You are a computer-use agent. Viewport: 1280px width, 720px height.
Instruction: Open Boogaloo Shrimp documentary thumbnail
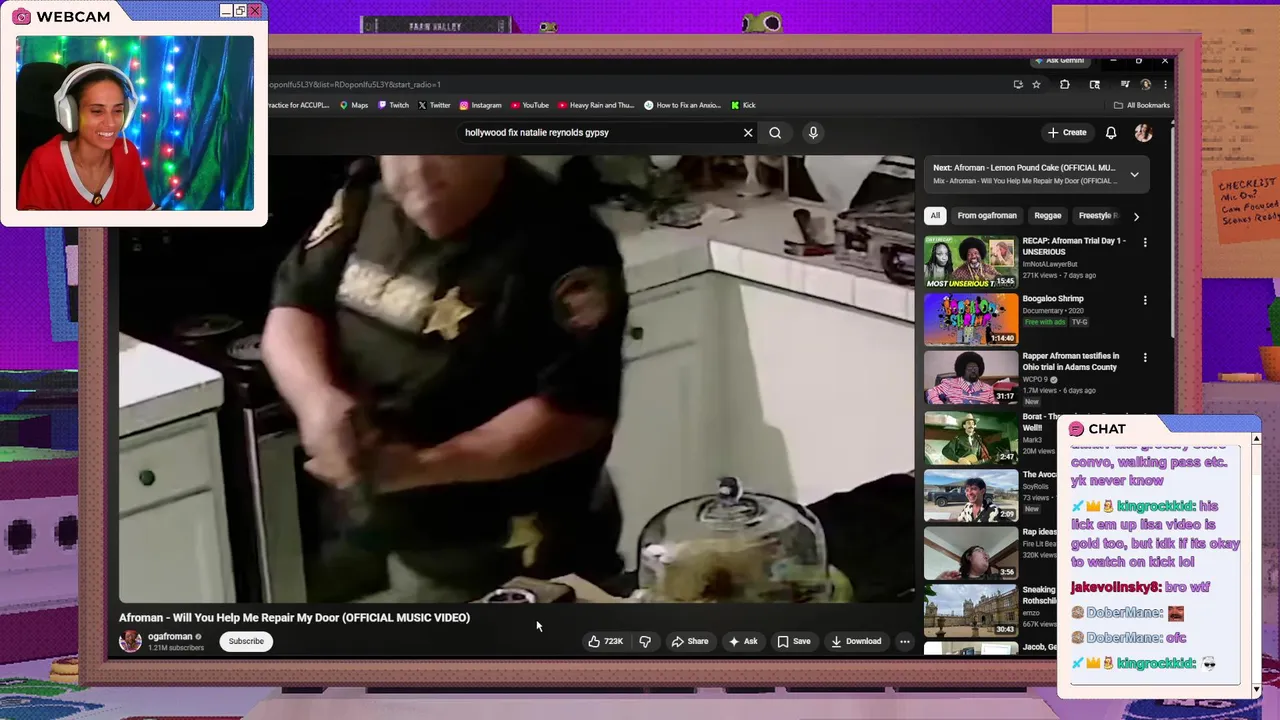pos(970,319)
